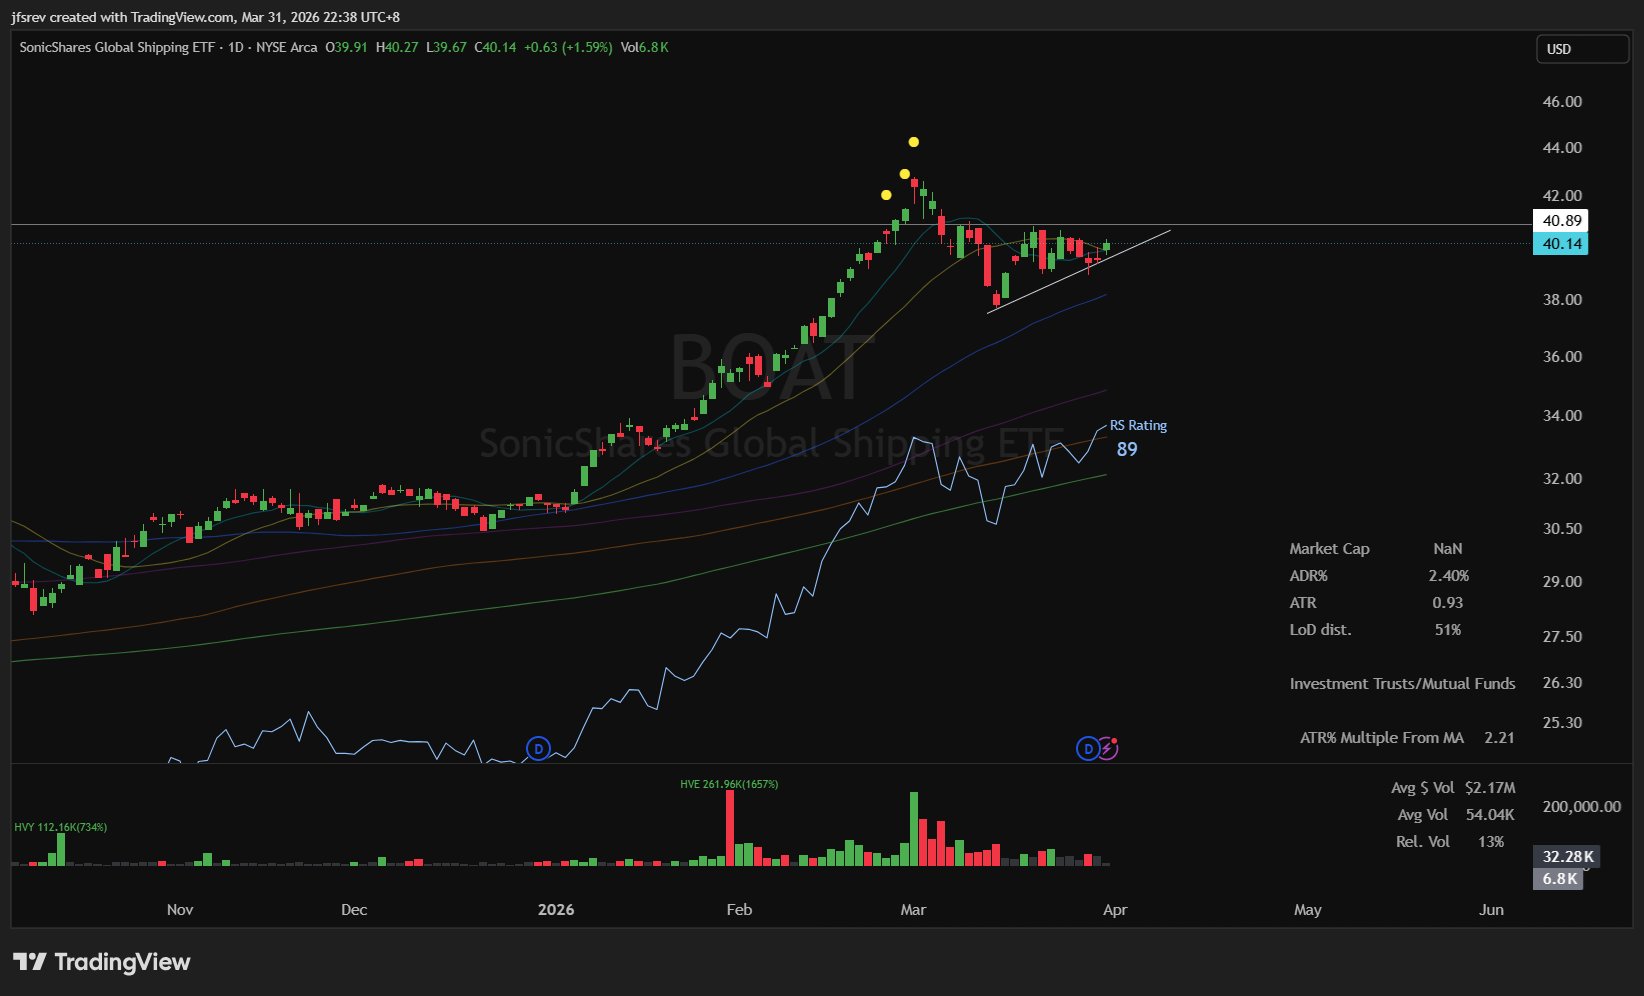1644x996 pixels.
Task: Click the lightning bolt event marker
Action: pos(1108,748)
